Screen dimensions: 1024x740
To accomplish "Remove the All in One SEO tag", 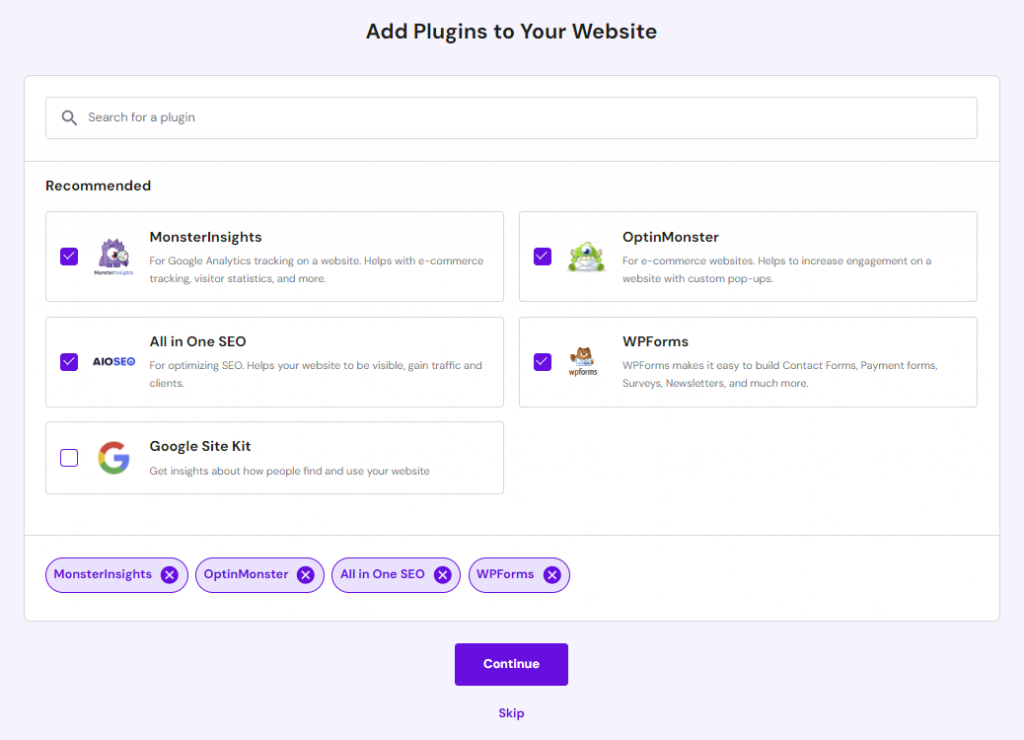I will [x=441, y=575].
